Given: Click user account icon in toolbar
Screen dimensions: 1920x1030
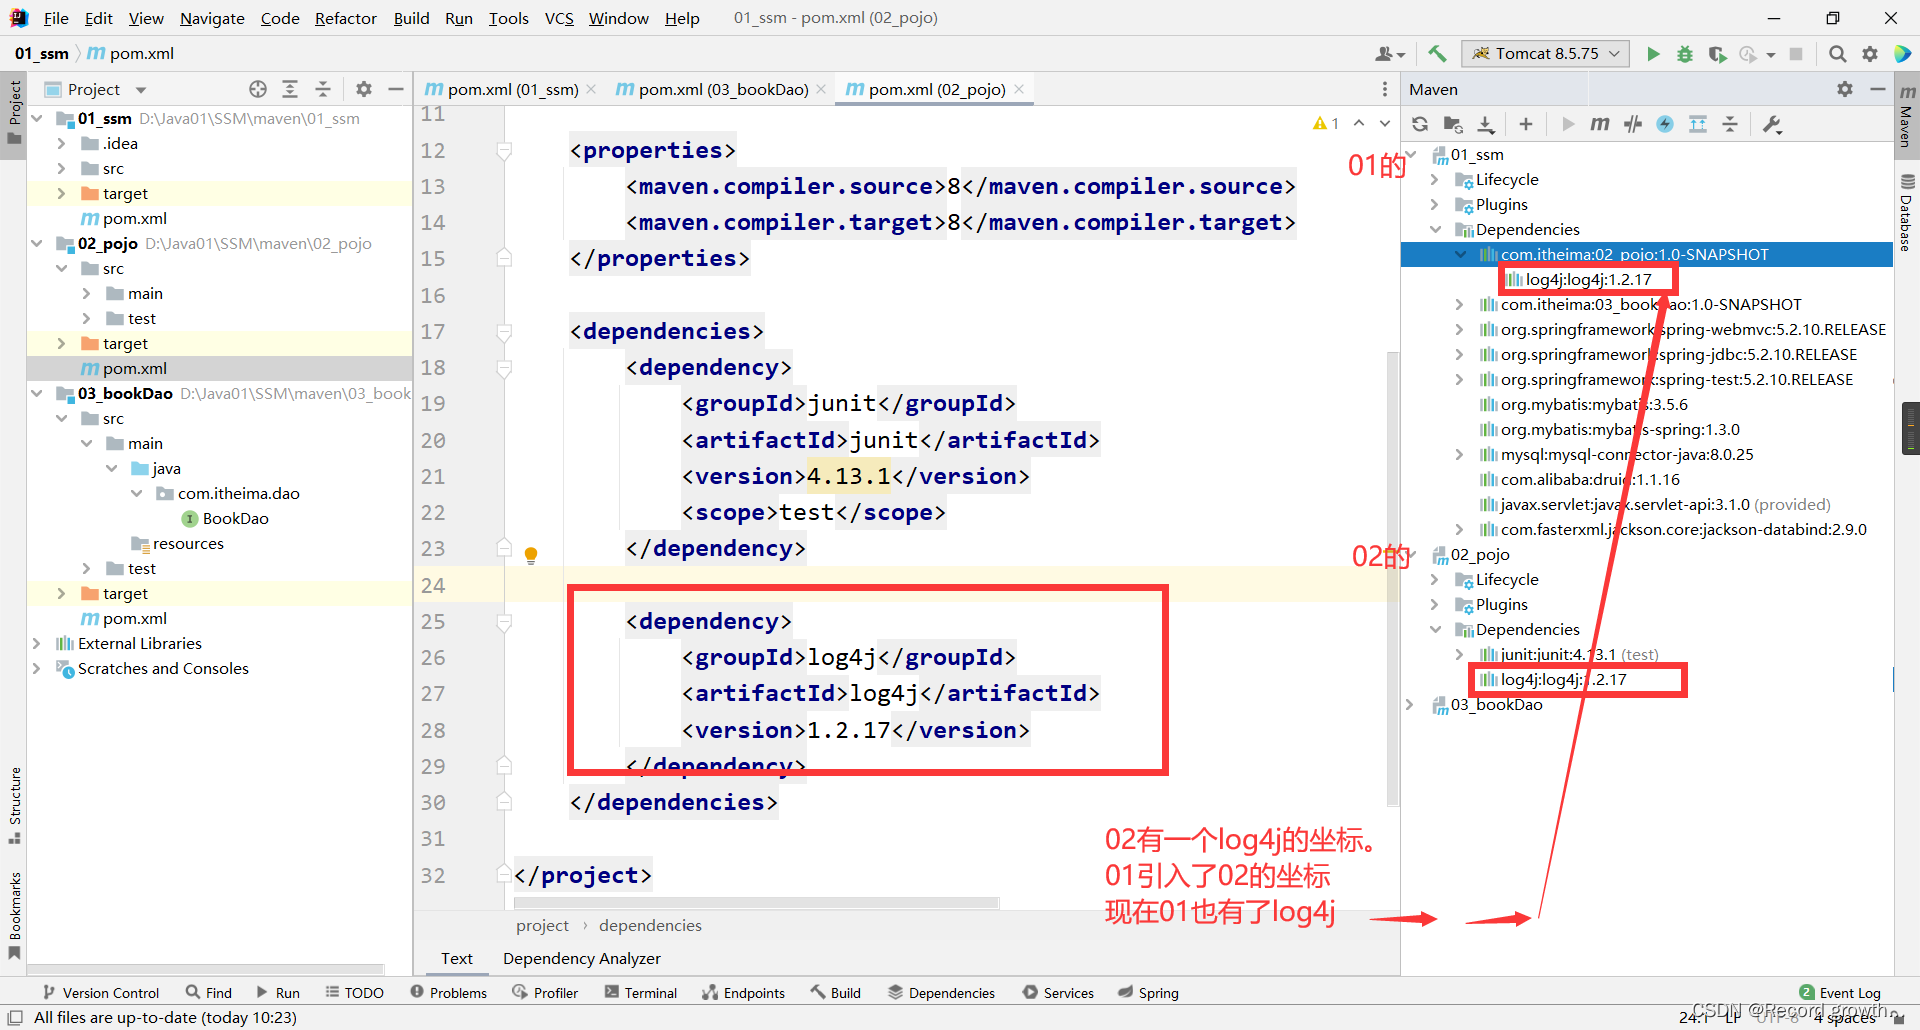Looking at the screenshot, I should 1390,54.
